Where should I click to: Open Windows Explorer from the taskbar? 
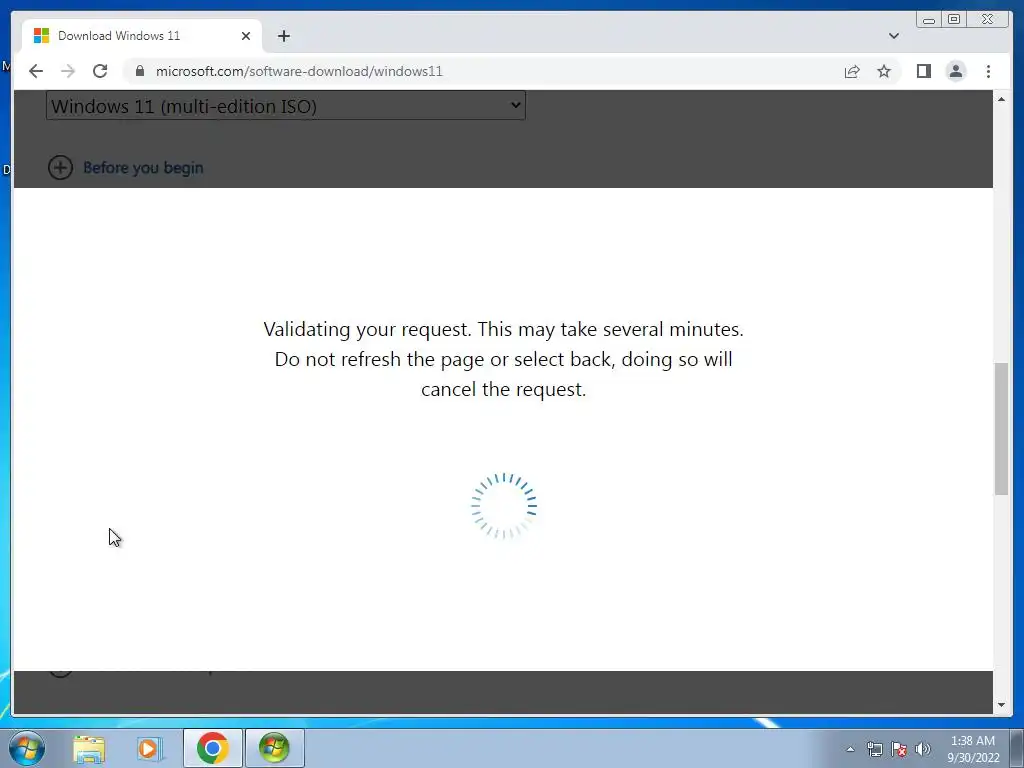click(x=89, y=748)
